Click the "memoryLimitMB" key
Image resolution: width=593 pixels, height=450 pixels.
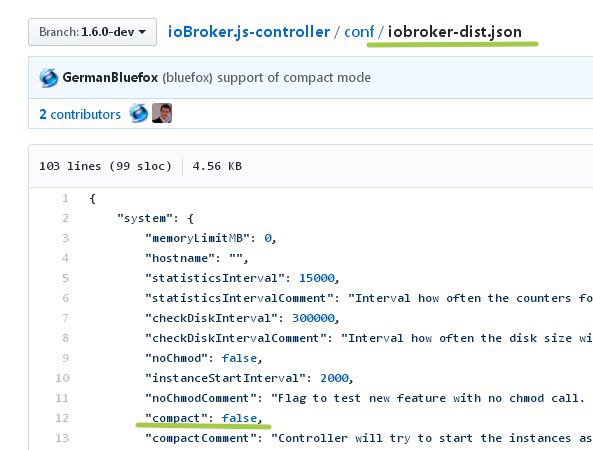197,238
